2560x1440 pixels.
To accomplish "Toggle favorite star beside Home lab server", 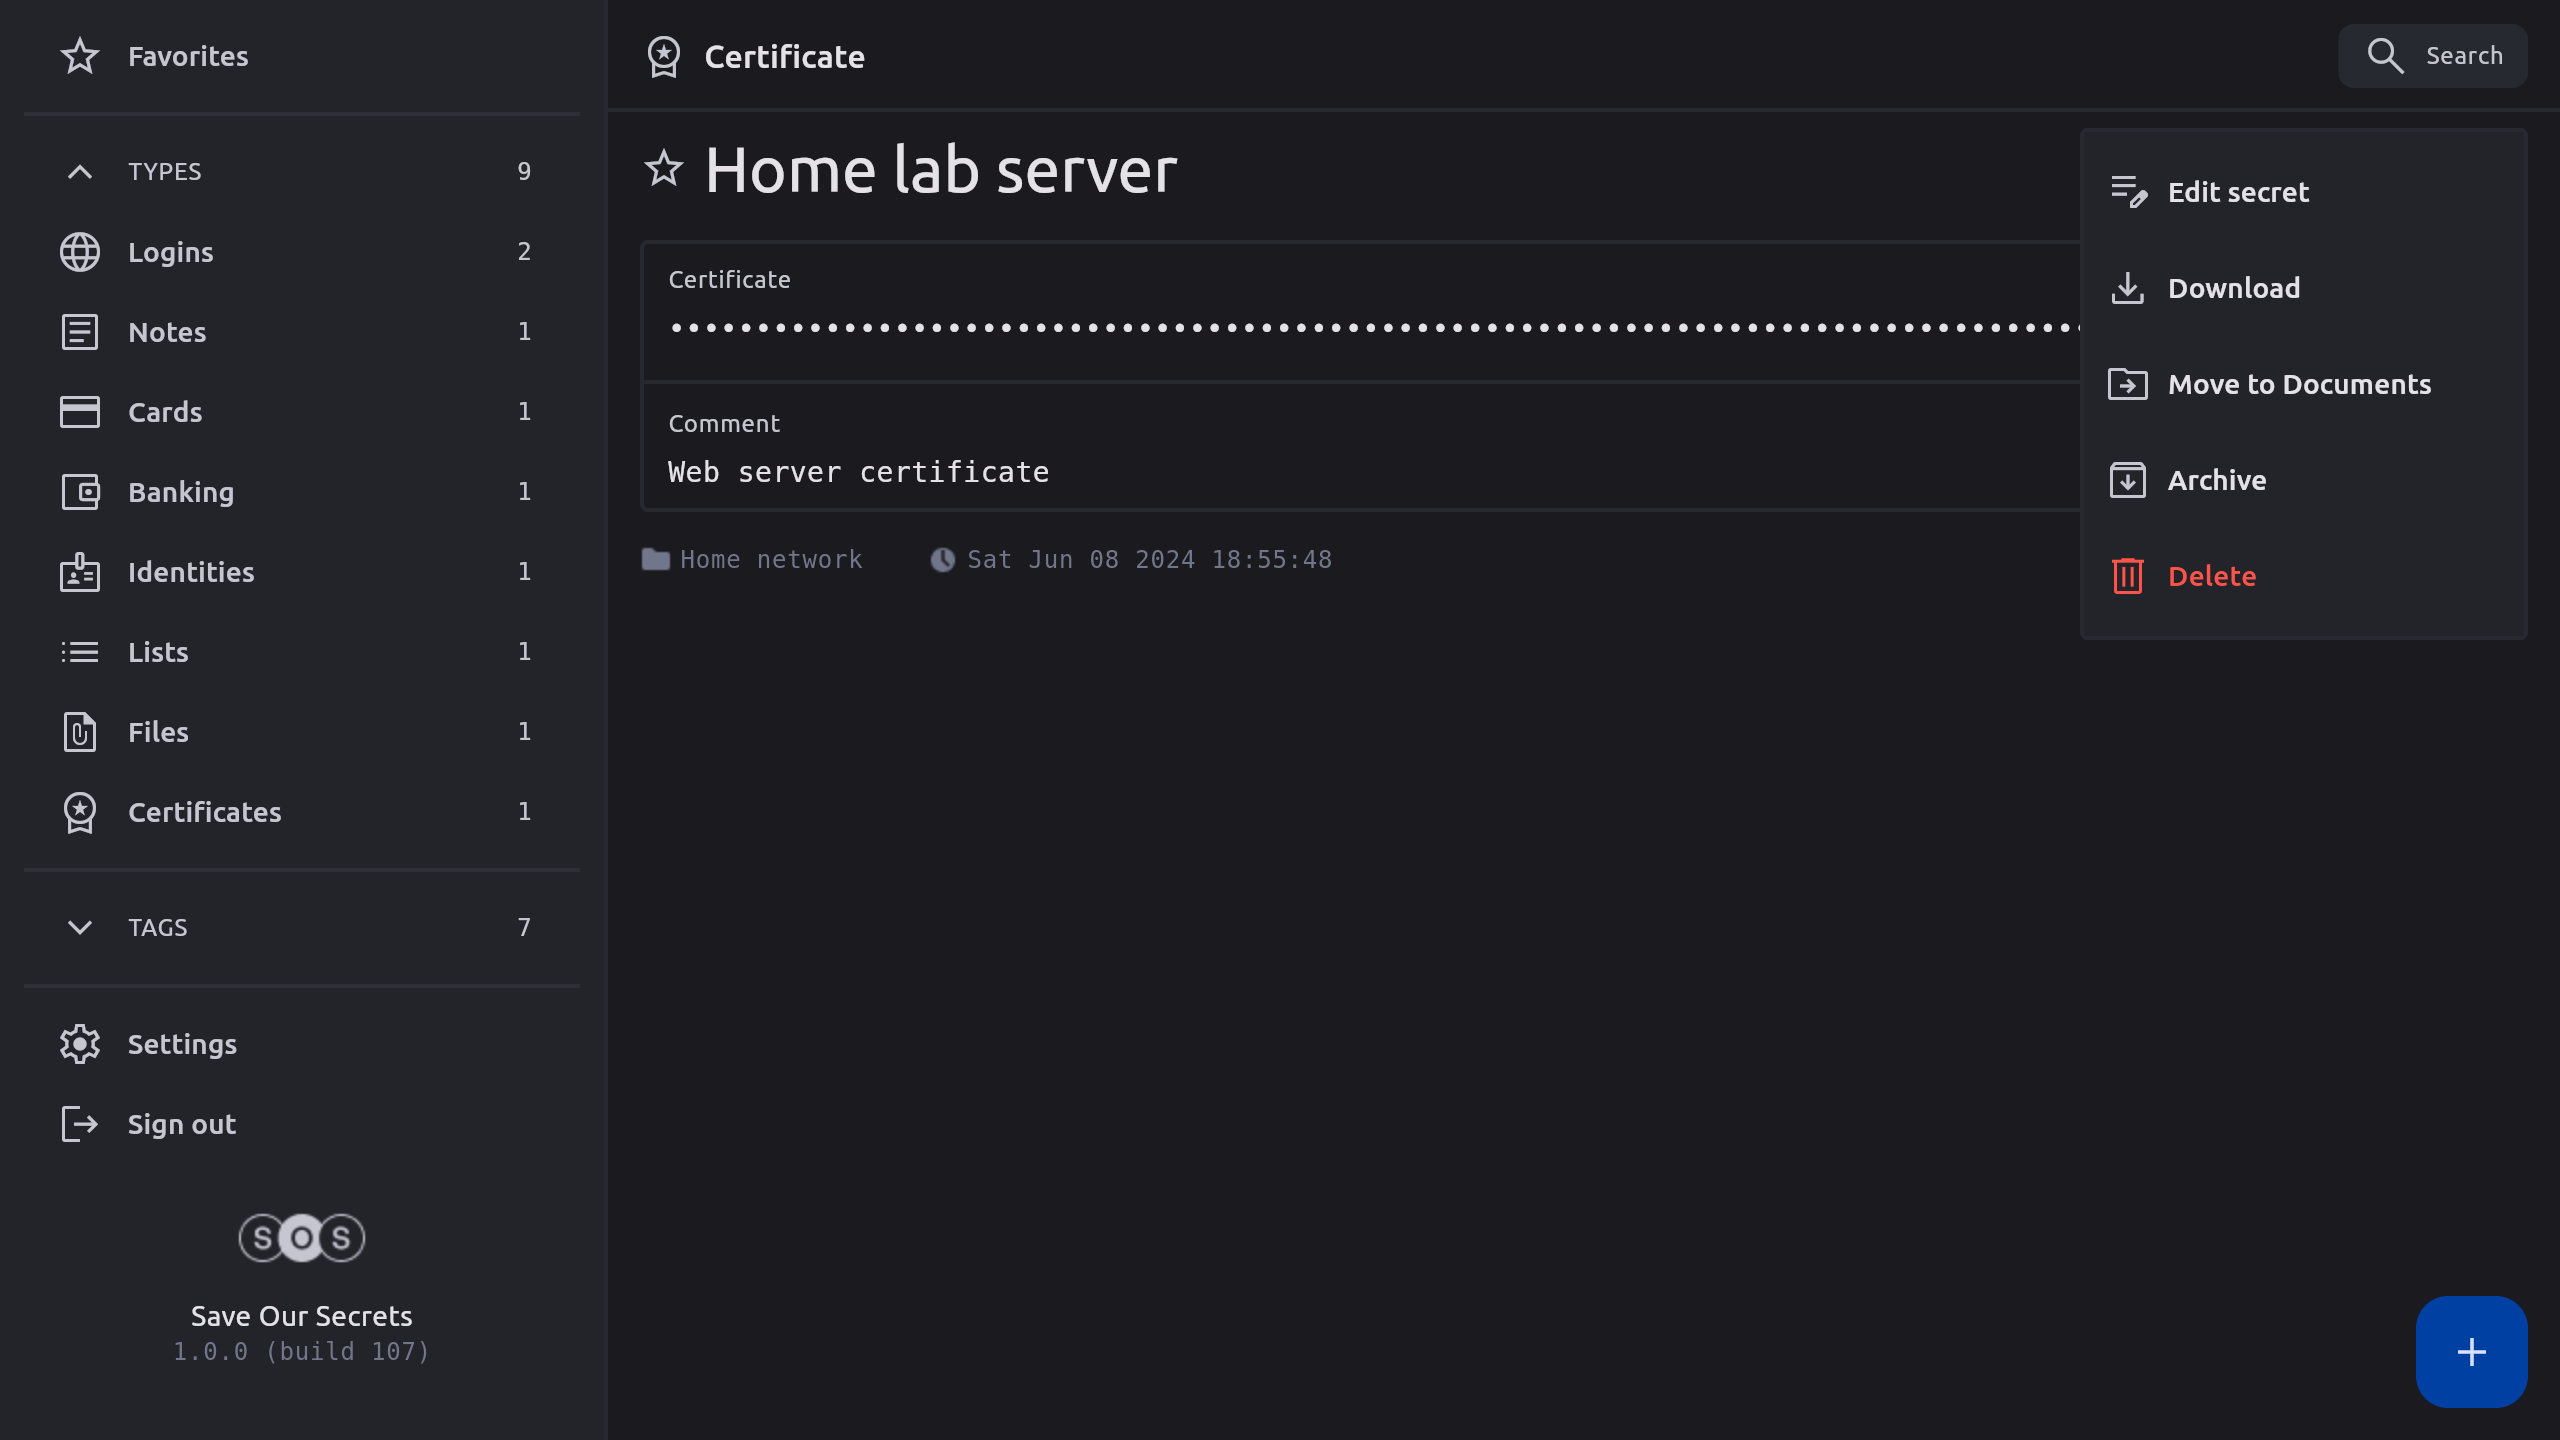I will [x=663, y=169].
